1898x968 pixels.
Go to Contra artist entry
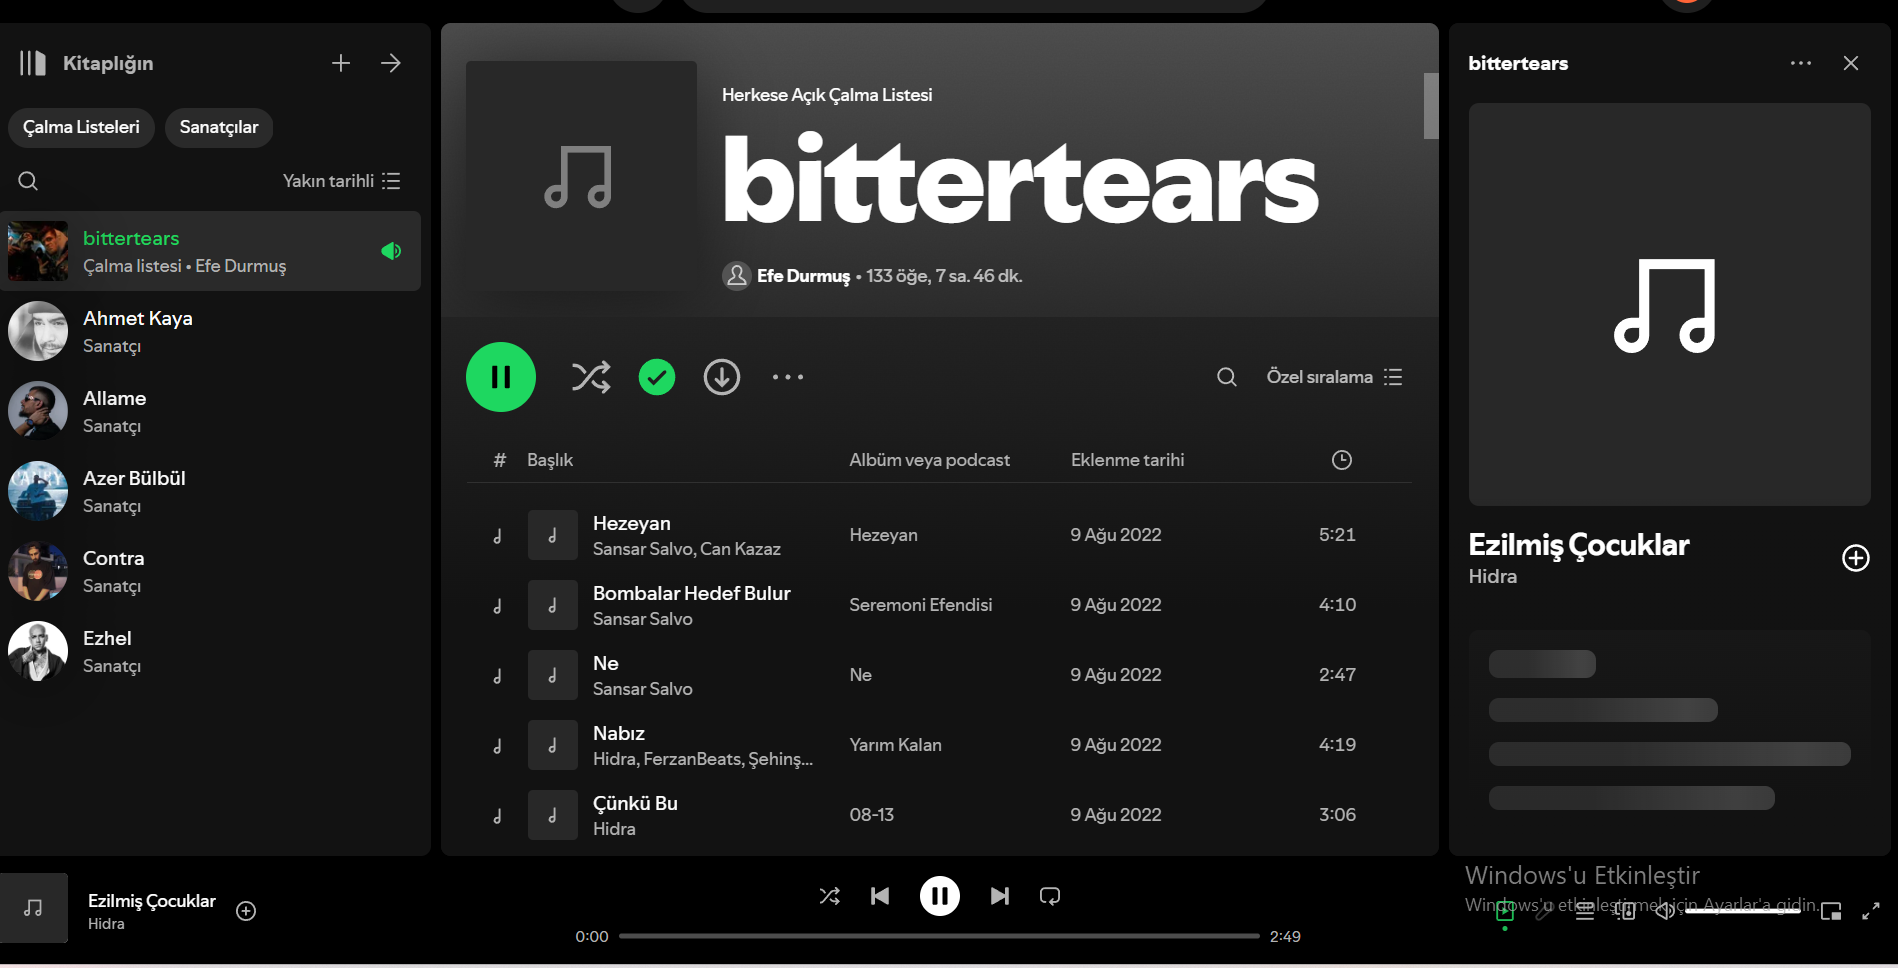click(211, 571)
